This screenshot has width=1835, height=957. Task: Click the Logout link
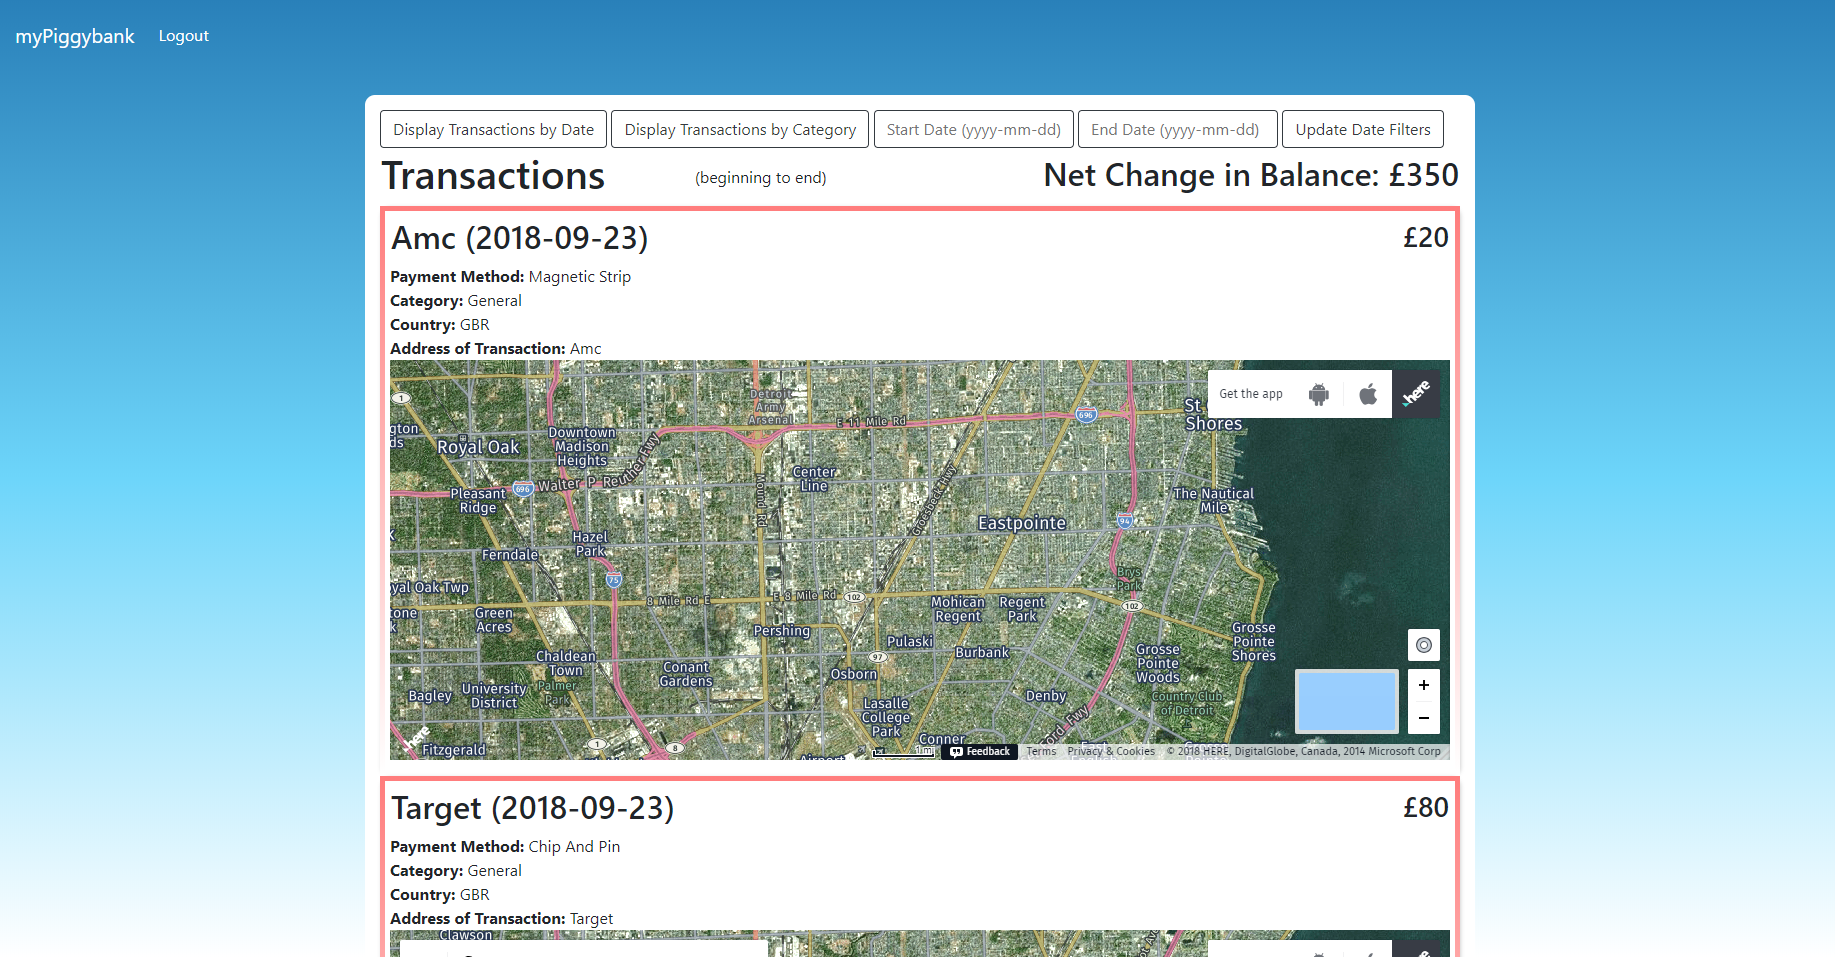point(184,36)
